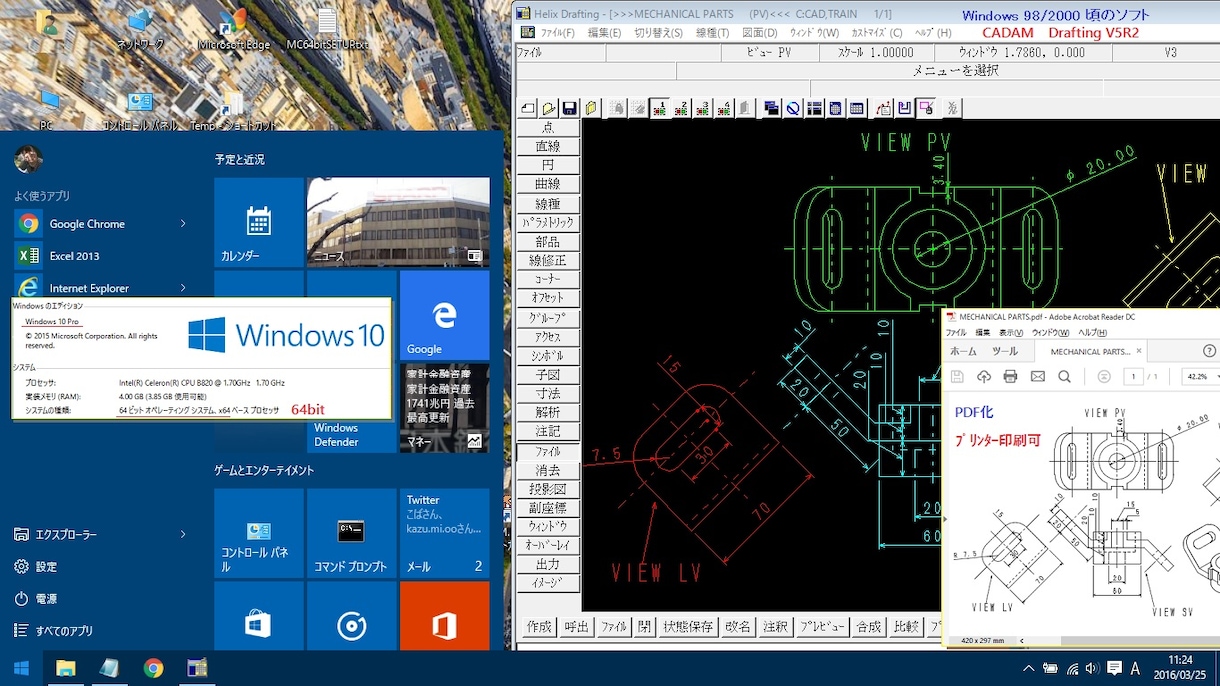1220x686 pixels.
Task: Switch to the ツール tab in Acrobat Reader
Action: 1005,351
